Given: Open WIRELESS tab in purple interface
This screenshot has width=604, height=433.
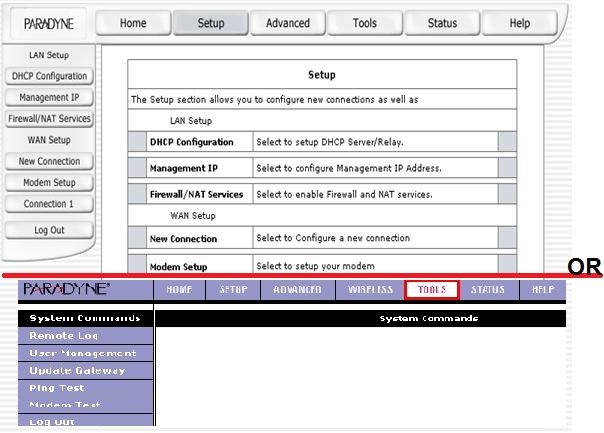Looking at the screenshot, I should pos(370,290).
